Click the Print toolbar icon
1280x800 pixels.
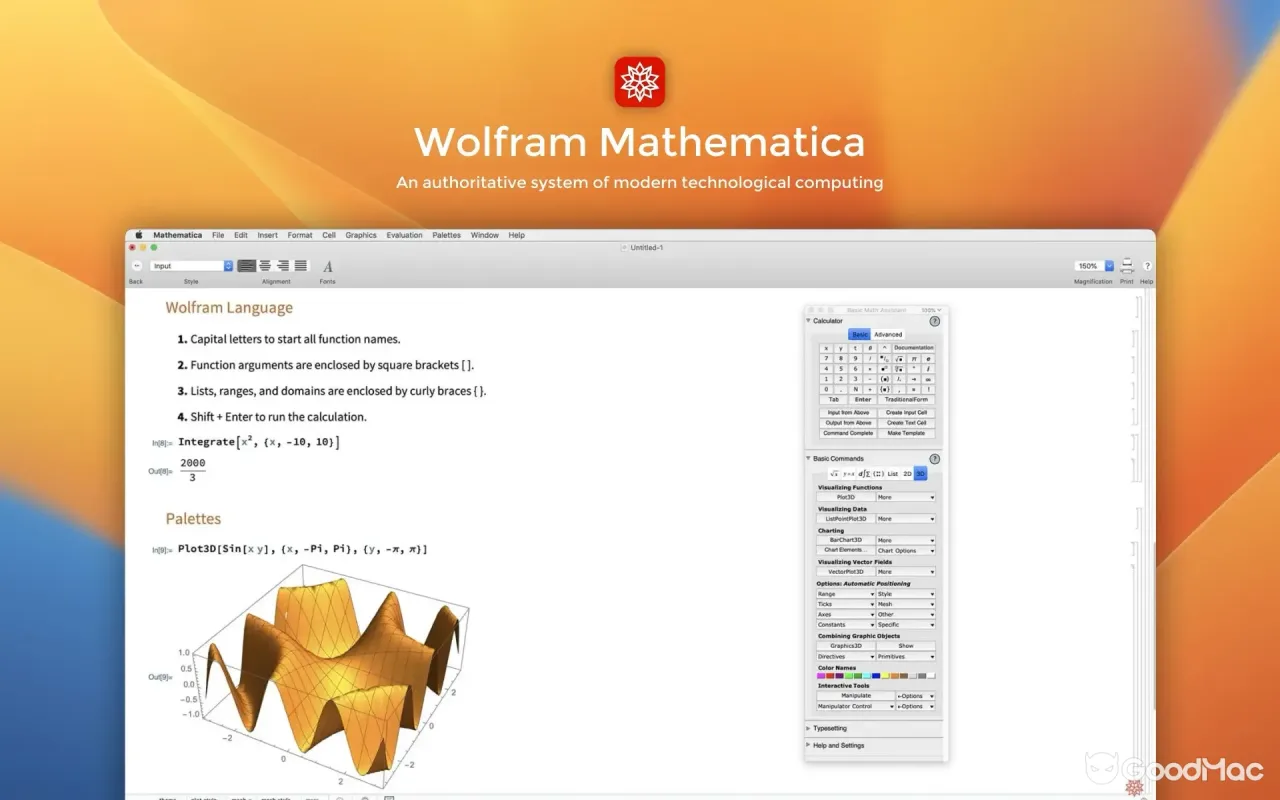[1127, 266]
